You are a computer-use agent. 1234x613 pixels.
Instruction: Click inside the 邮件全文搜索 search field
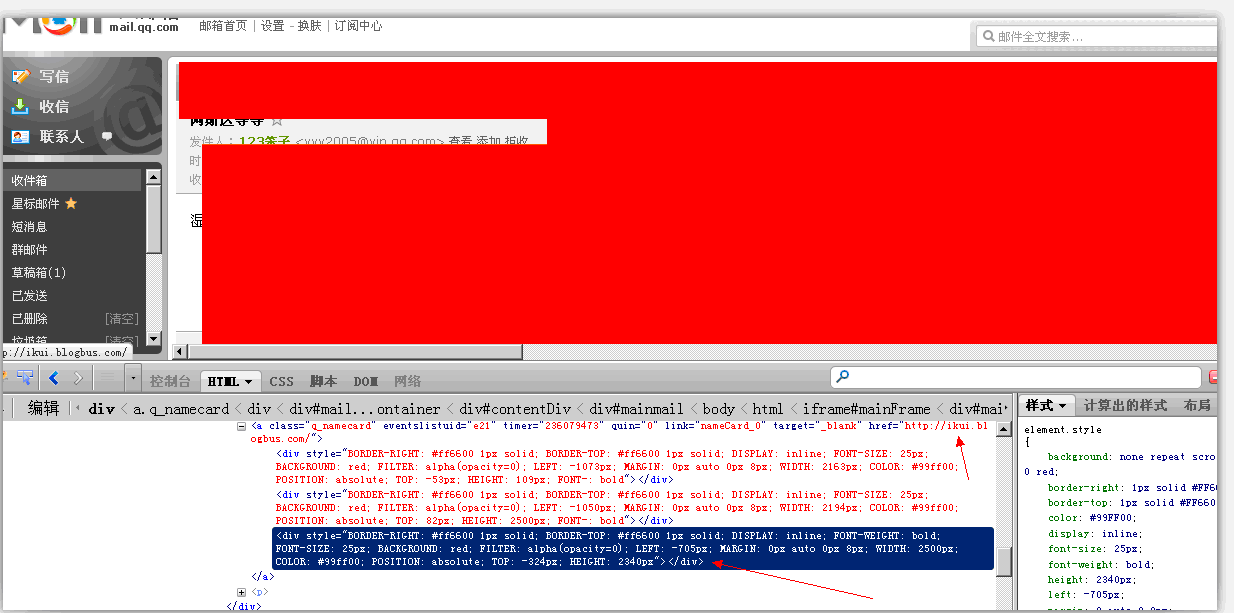pyautogui.click(x=1095, y=36)
